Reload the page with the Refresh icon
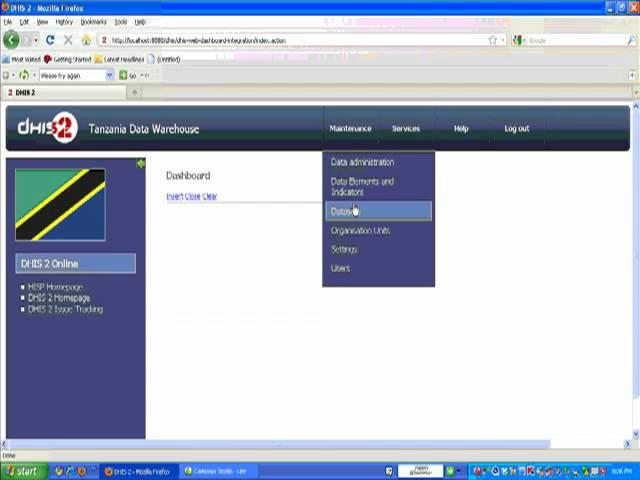 coord(50,40)
